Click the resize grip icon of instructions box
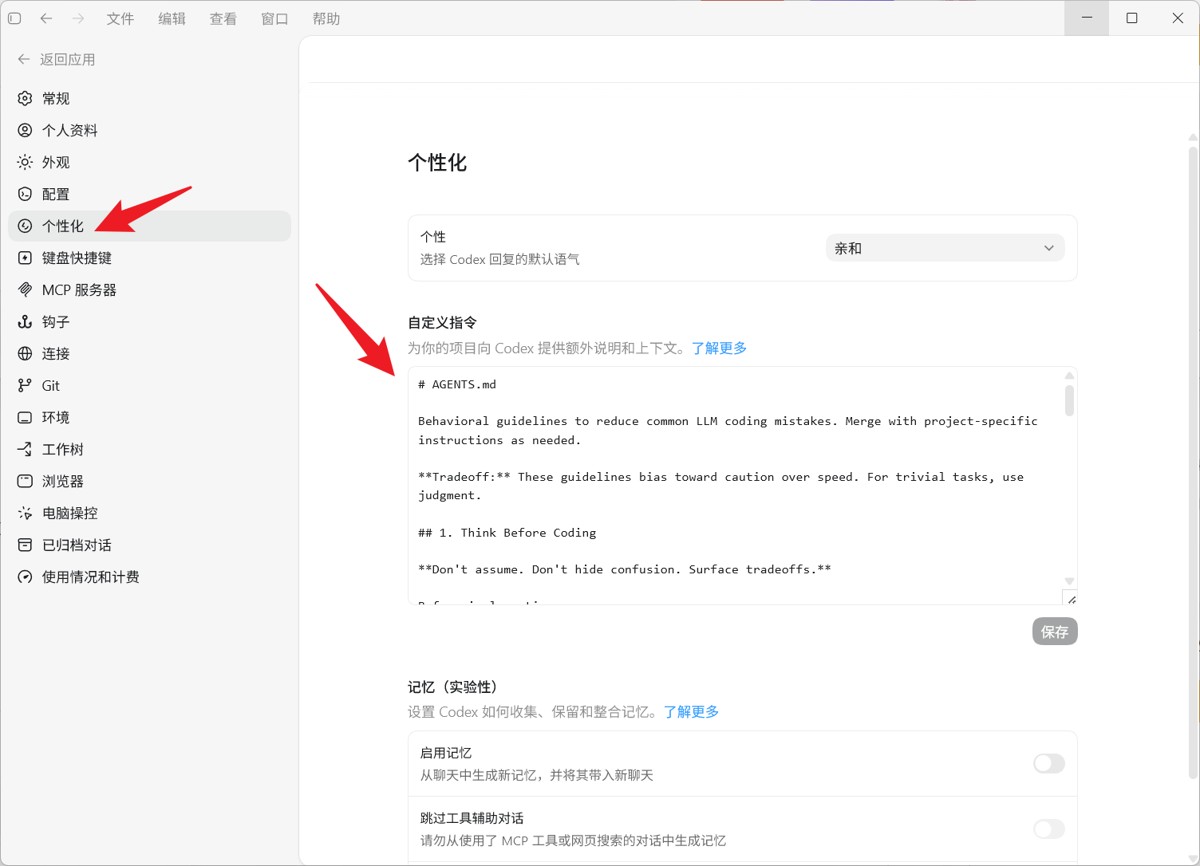 [1070, 599]
